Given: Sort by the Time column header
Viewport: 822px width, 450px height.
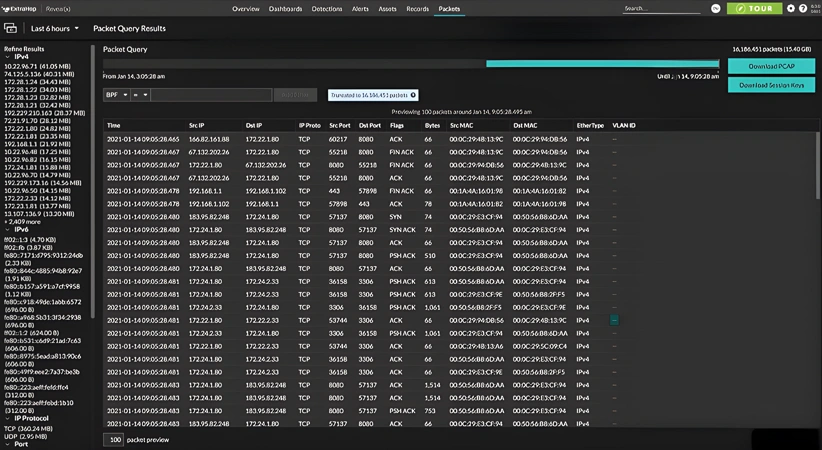Looking at the screenshot, I should click(x=114, y=125).
